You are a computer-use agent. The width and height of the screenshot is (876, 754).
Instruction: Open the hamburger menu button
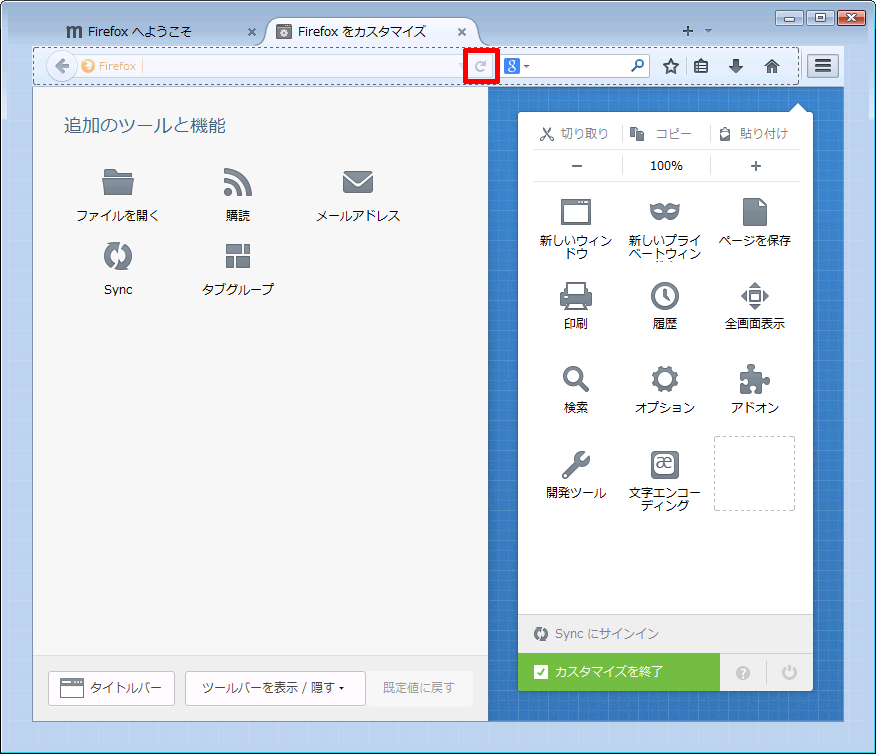822,66
